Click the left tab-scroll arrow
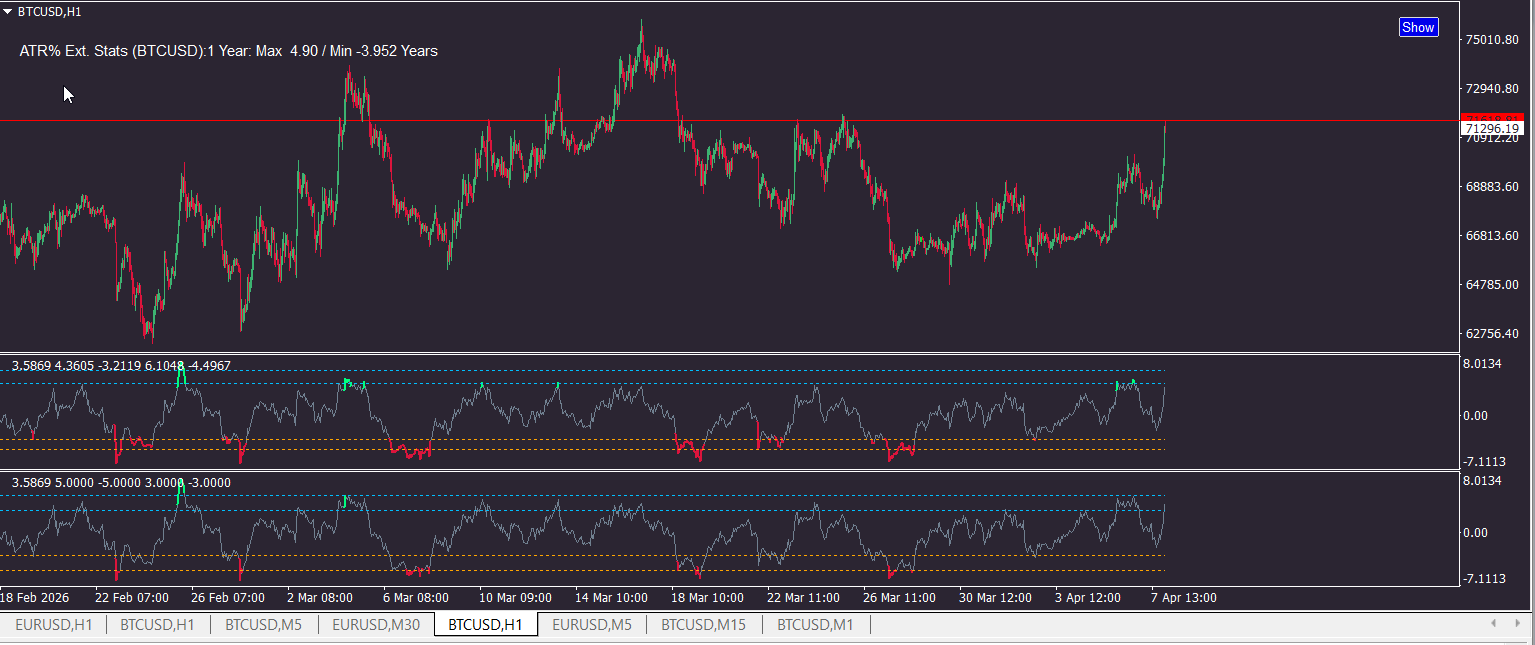Image resolution: width=1535 pixels, height=645 pixels. [1493, 624]
